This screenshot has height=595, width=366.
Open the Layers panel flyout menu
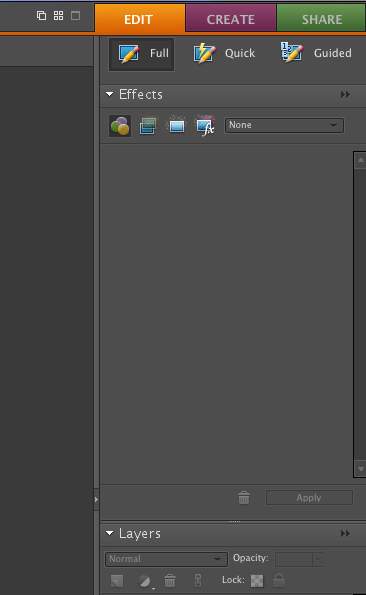tap(345, 534)
